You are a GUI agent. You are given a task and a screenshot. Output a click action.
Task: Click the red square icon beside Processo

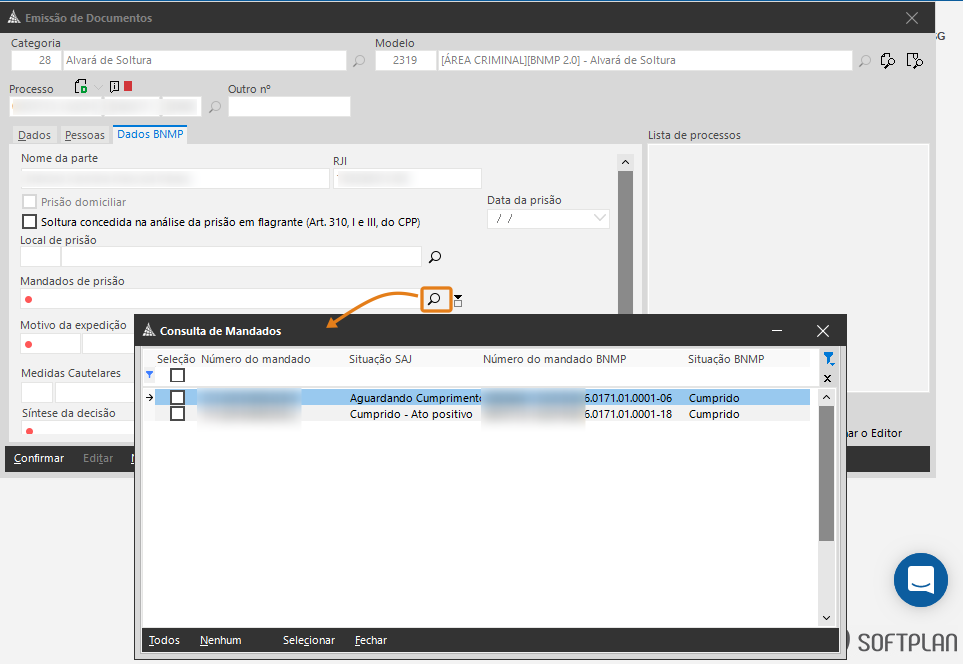tap(128, 87)
